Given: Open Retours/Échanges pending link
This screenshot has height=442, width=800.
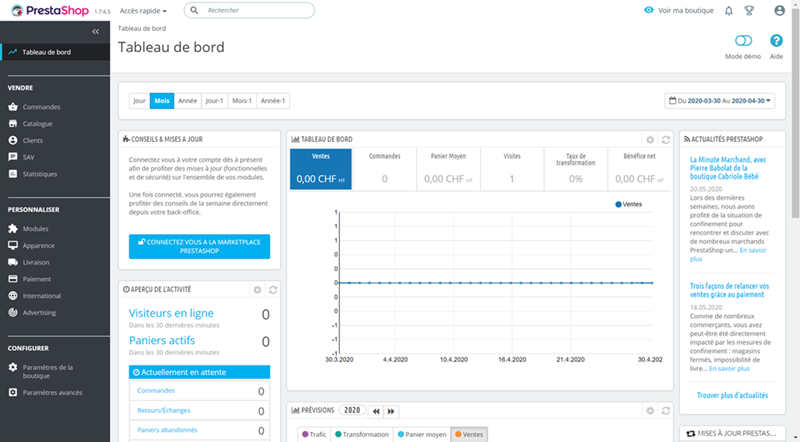Looking at the screenshot, I should pos(164,410).
